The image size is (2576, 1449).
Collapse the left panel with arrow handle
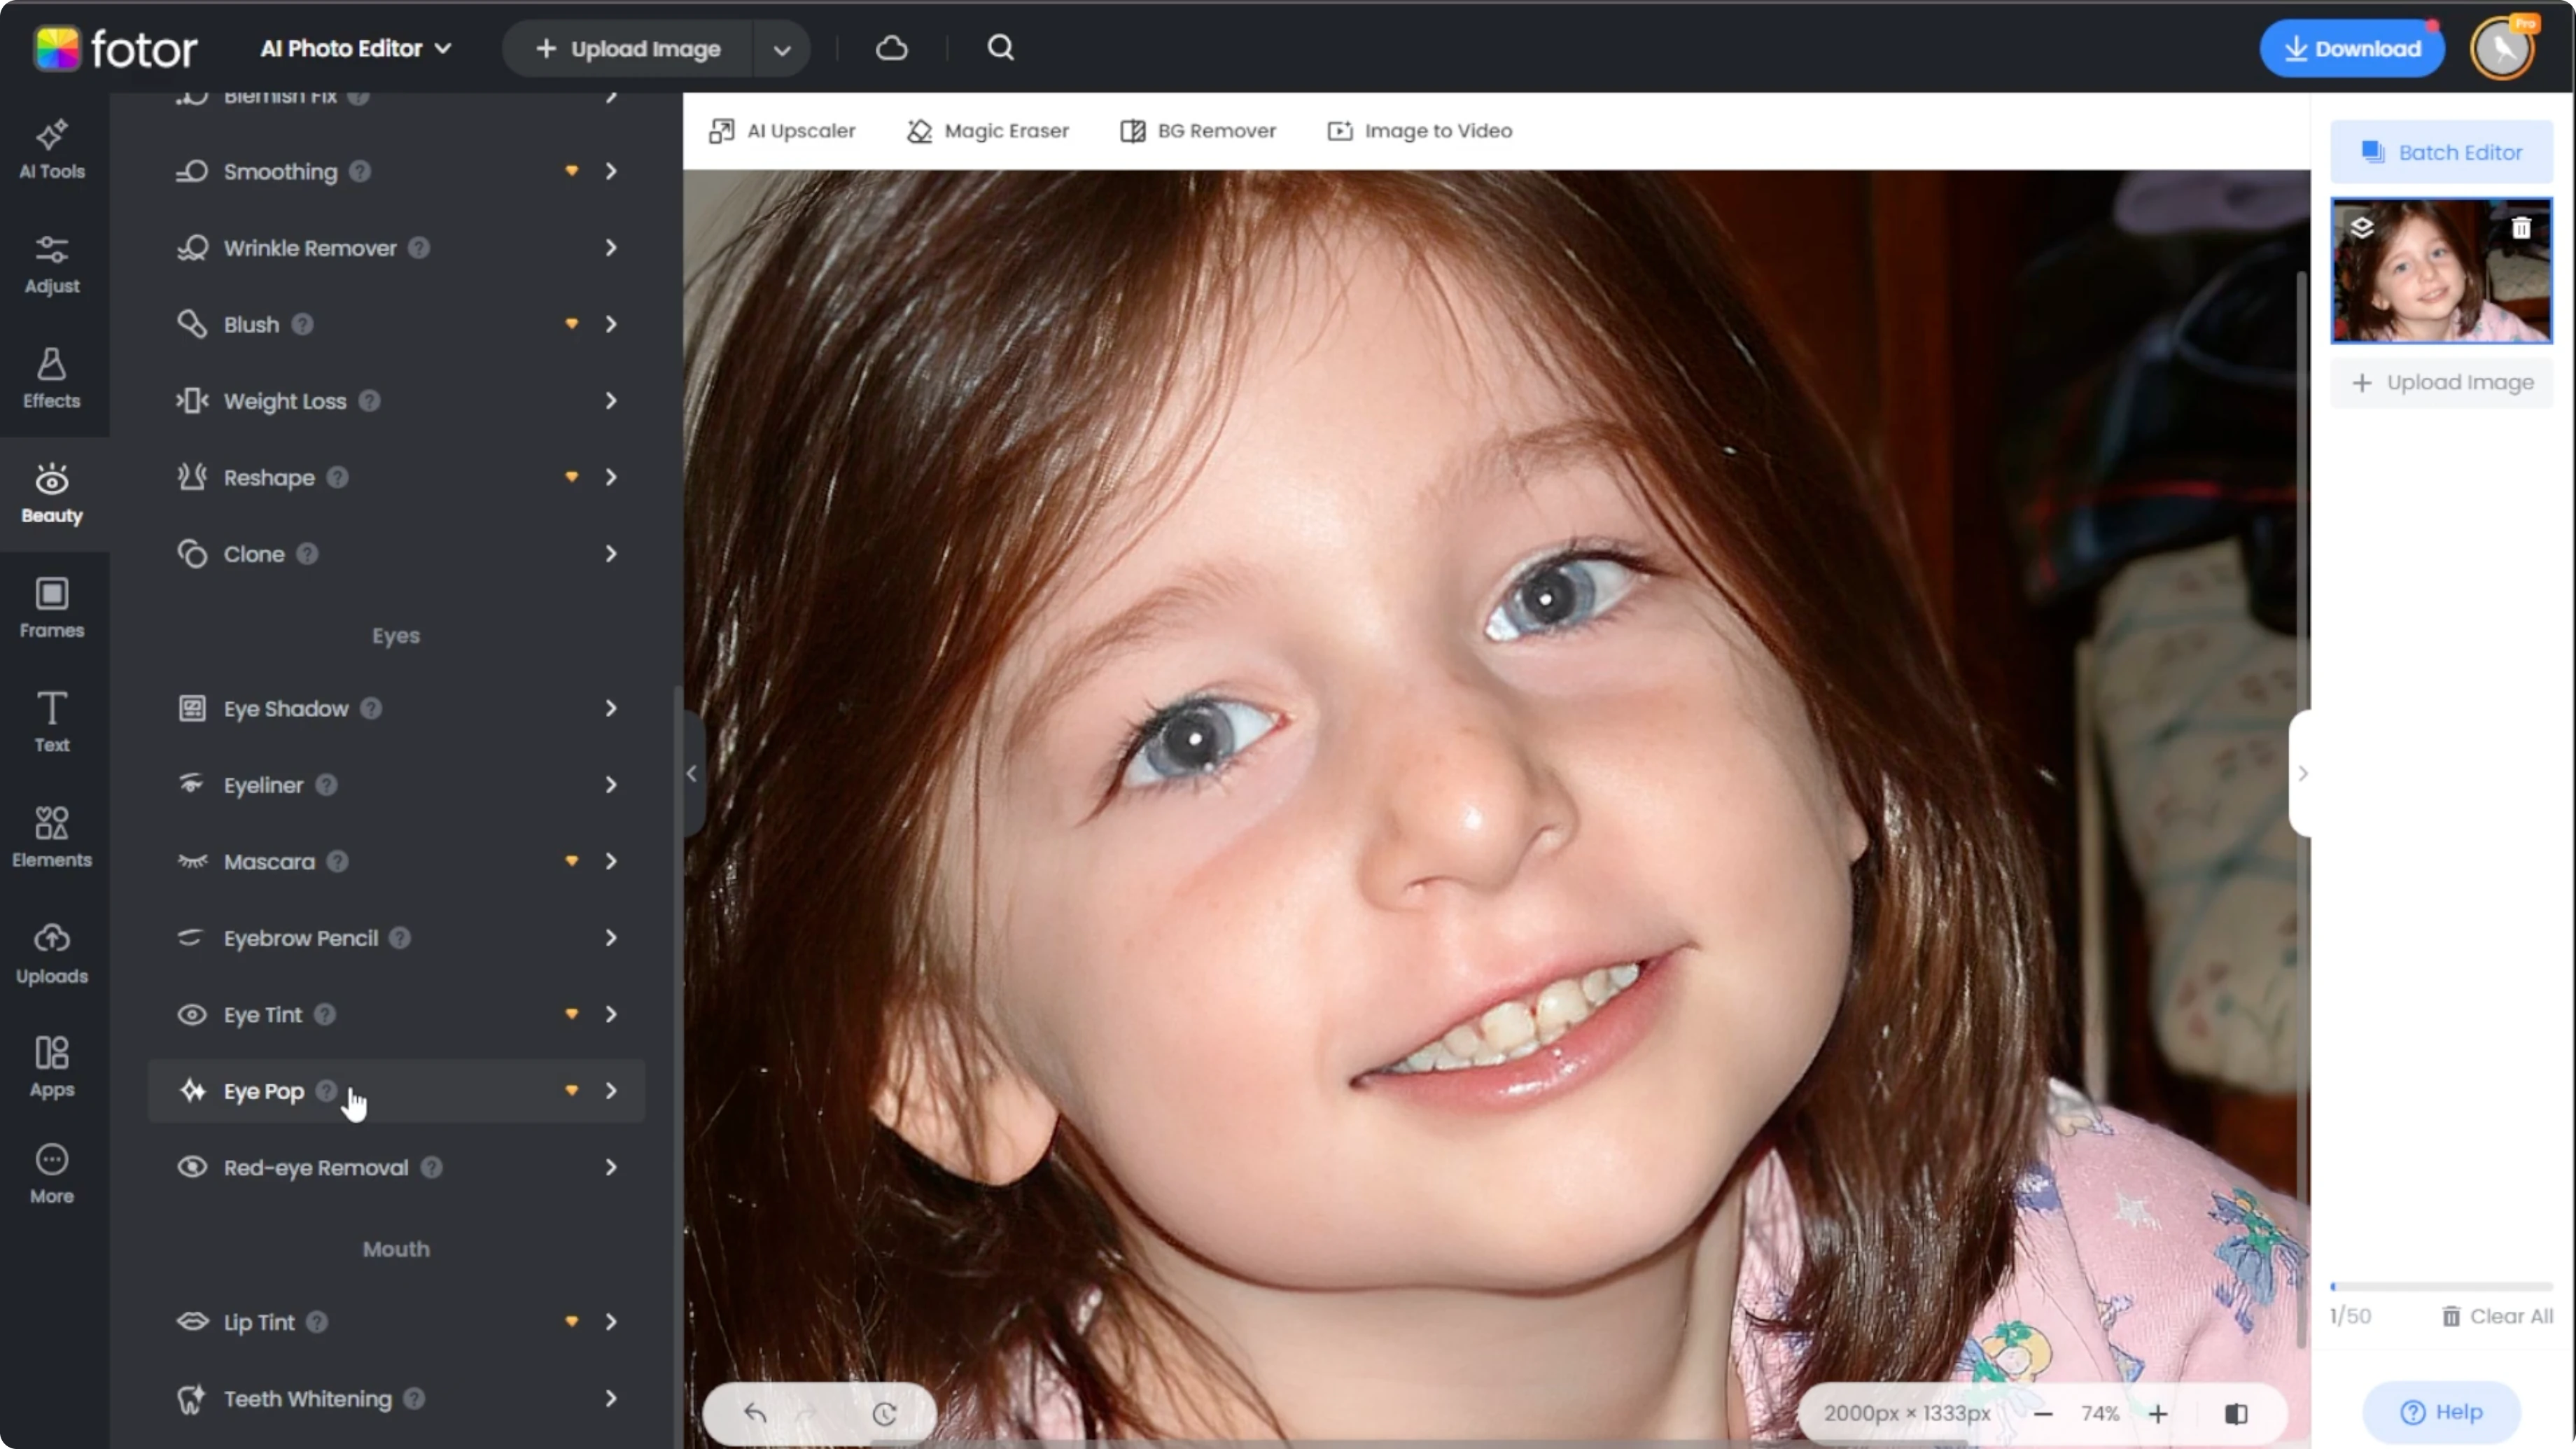click(692, 773)
